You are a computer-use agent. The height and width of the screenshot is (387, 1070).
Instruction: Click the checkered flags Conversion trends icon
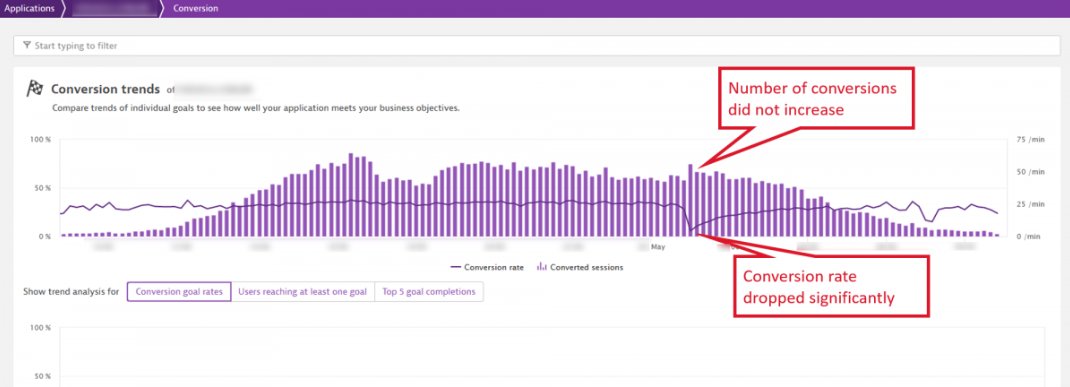coord(34,89)
